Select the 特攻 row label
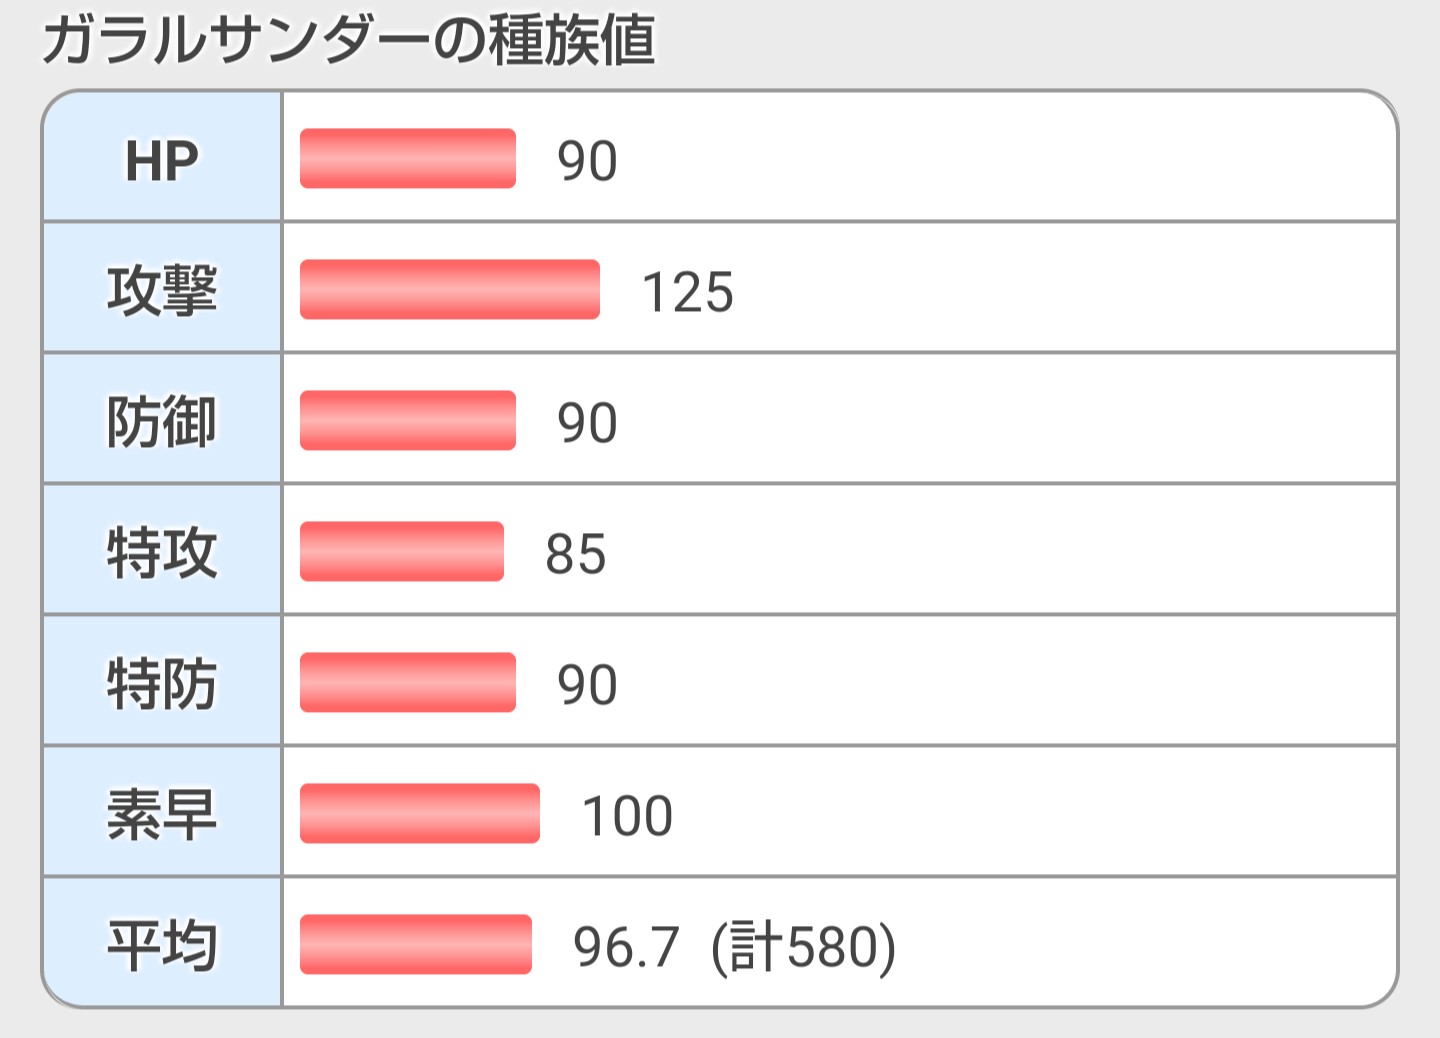 tap(162, 553)
